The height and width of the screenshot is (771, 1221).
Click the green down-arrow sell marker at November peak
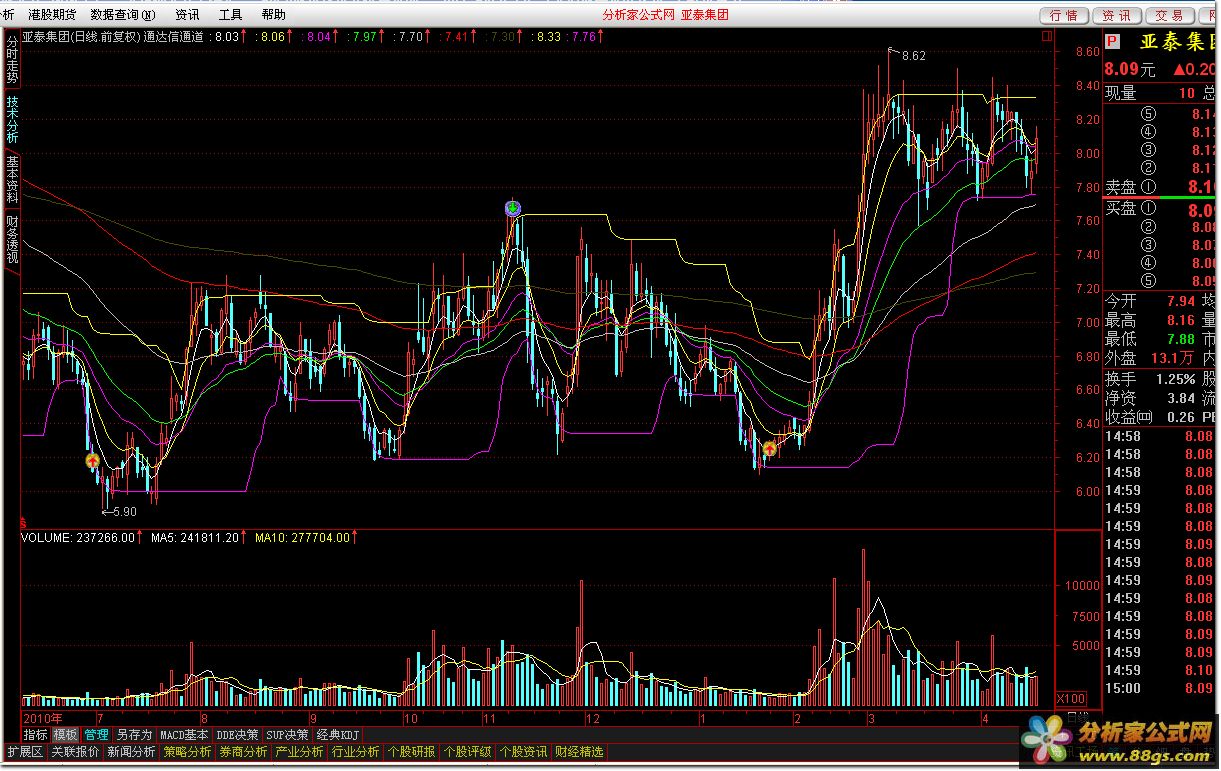tap(513, 208)
